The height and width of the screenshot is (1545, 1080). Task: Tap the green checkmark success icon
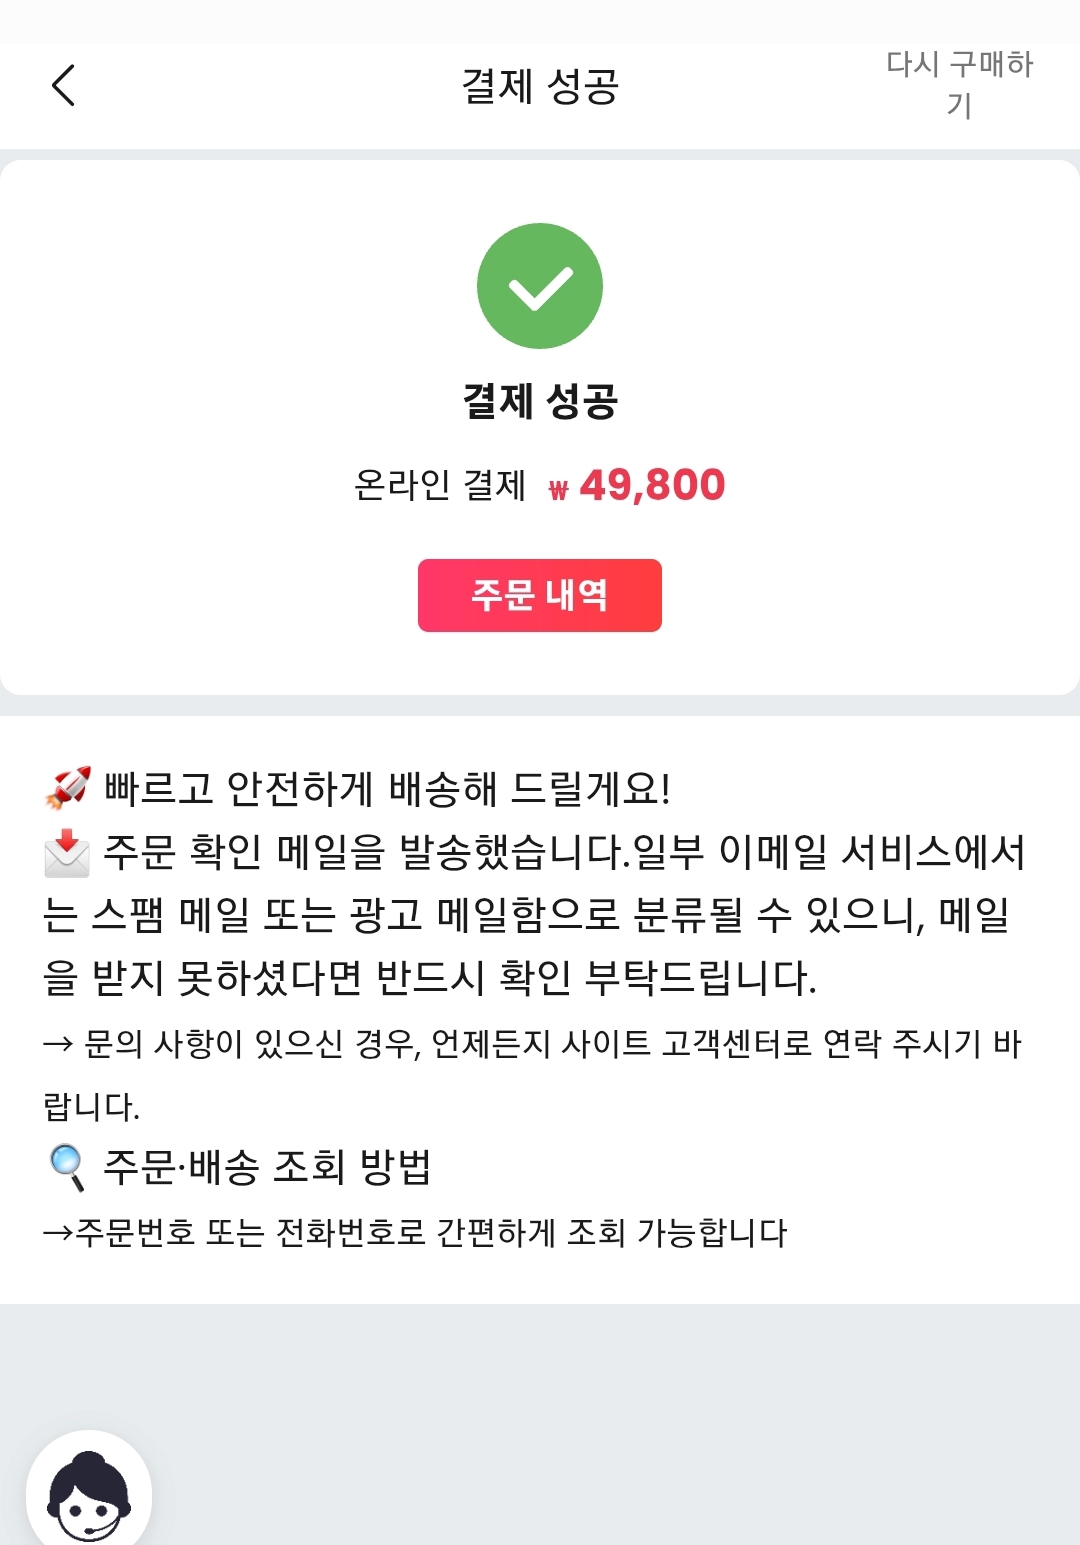[x=540, y=286]
